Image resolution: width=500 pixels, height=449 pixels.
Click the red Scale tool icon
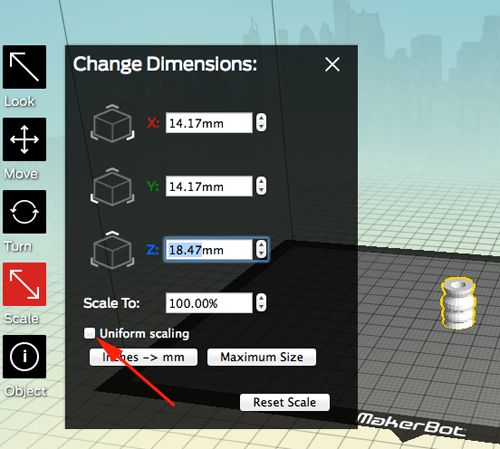24,284
